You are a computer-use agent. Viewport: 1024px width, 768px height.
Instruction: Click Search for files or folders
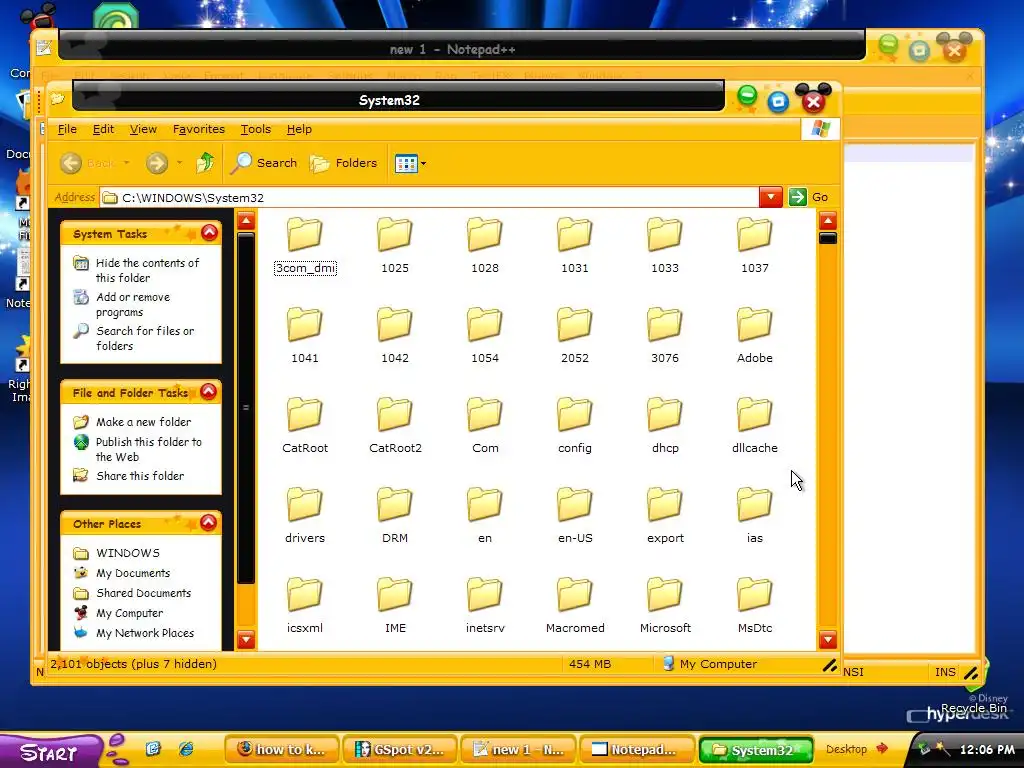point(145,338)
